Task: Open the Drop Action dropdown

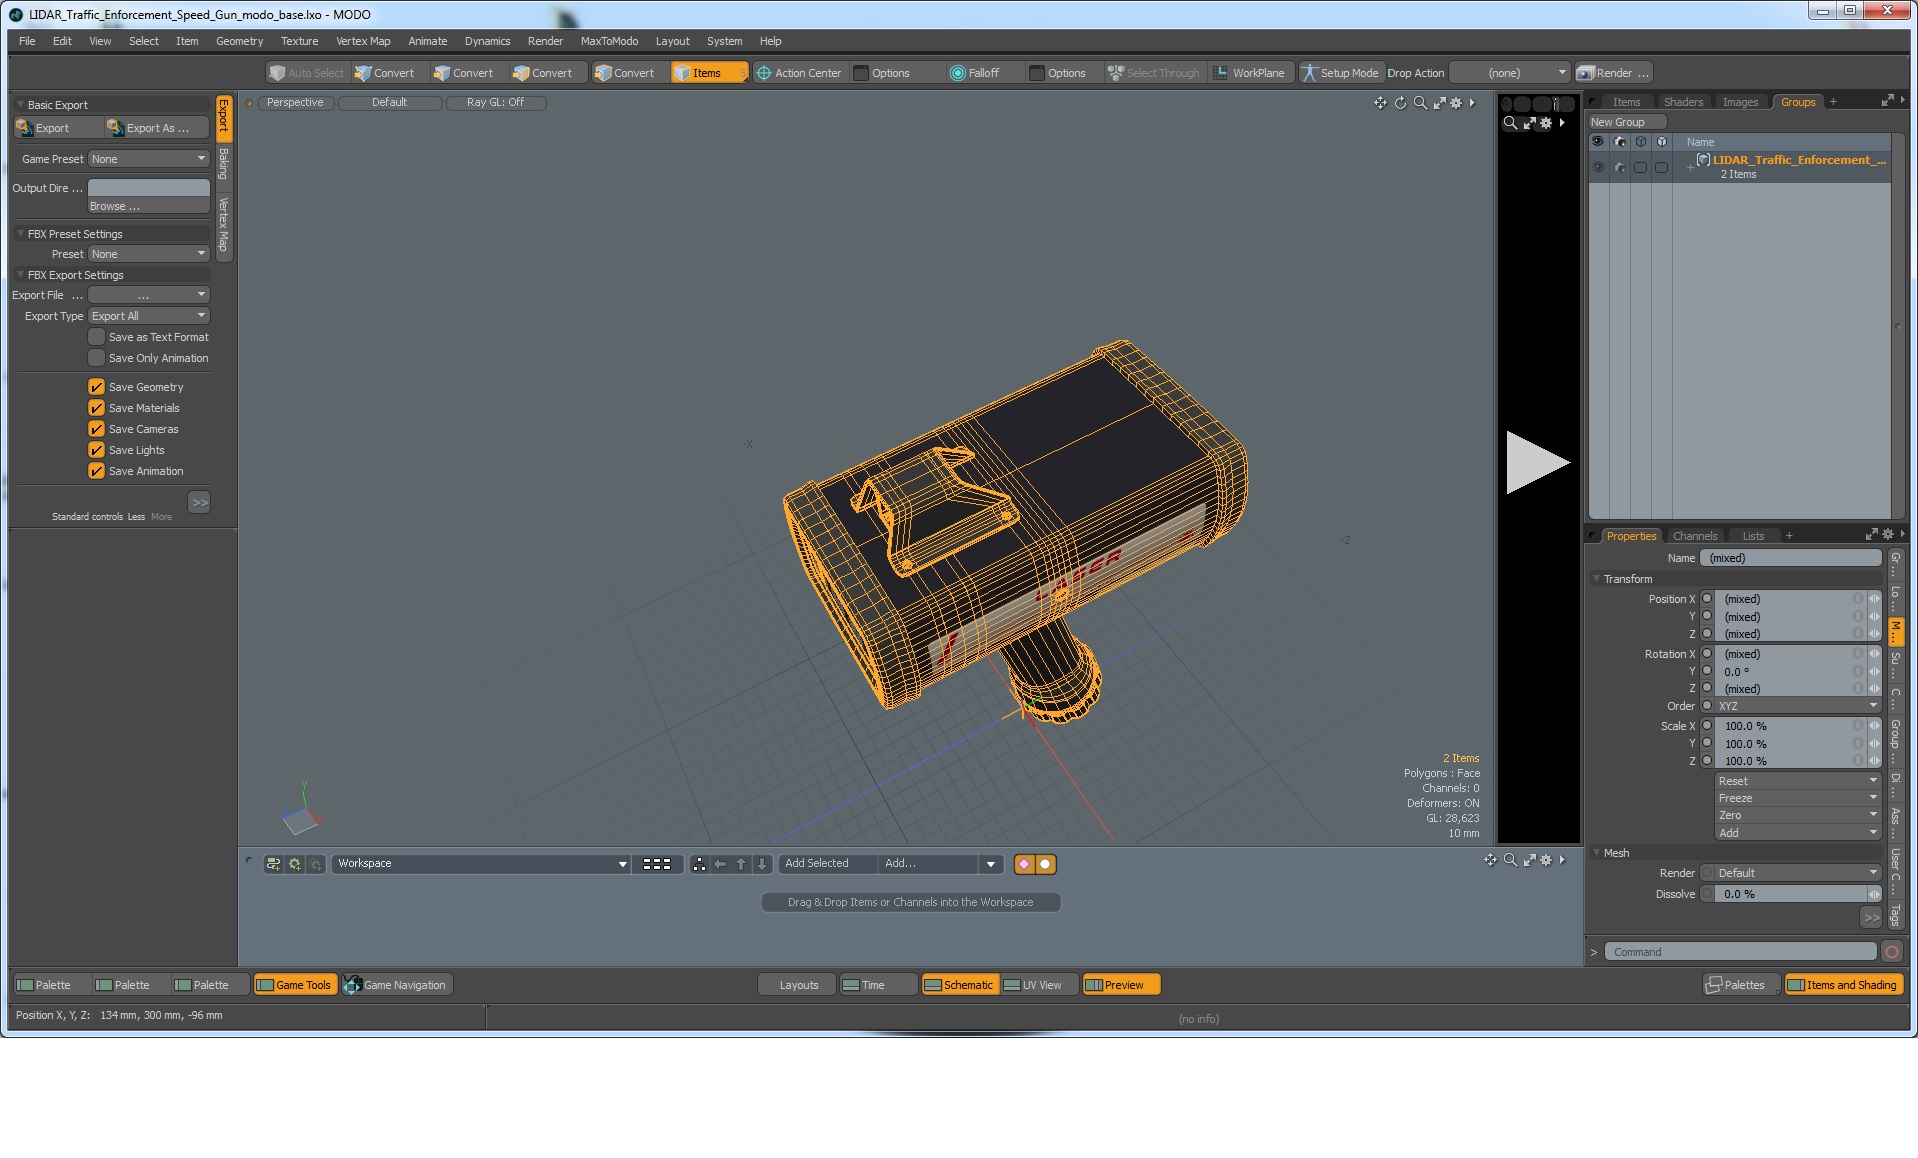Action: click(1509, 73)
